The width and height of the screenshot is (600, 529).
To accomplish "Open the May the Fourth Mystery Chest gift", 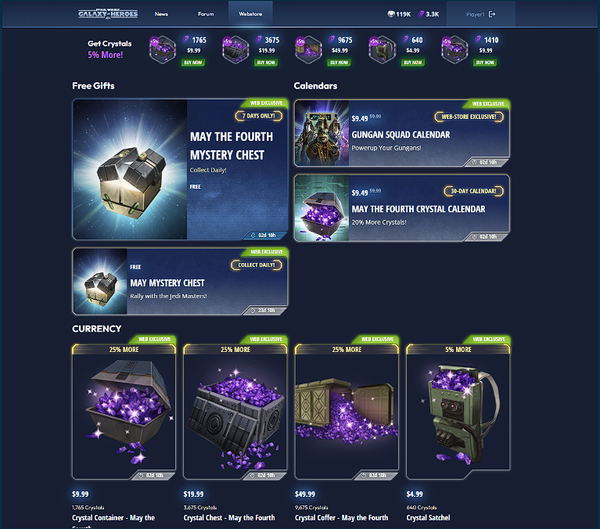I will click(x=180, y=169).
